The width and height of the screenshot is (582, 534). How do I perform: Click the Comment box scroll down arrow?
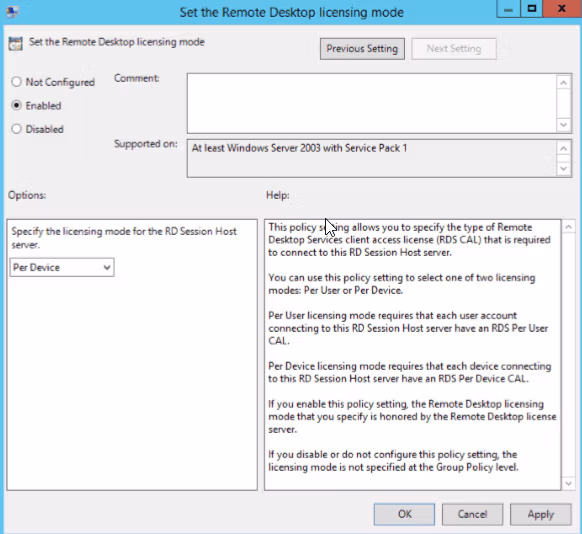(x=563, y=125)
